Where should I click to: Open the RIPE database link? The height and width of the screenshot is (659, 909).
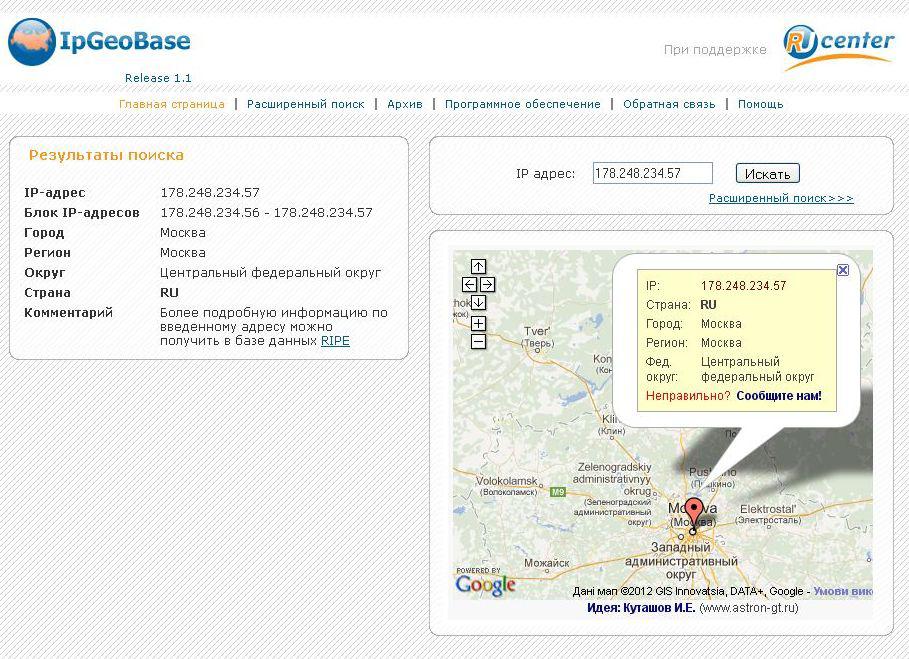(335, 341)
